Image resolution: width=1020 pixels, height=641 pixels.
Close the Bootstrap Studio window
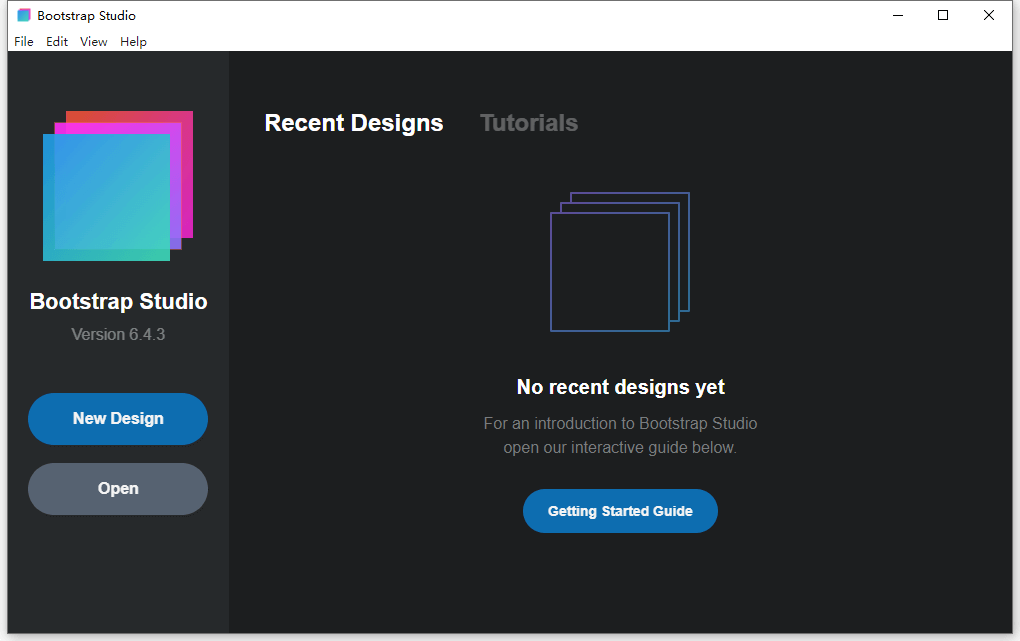[x=989, y=15]
